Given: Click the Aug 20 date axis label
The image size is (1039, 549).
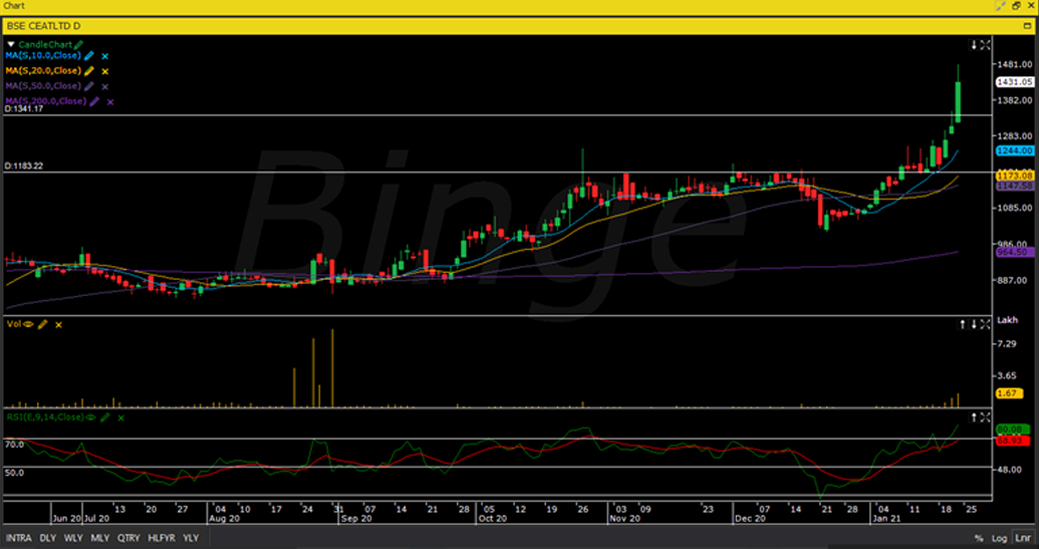Looking at the screenshot, I should [224, 519].
